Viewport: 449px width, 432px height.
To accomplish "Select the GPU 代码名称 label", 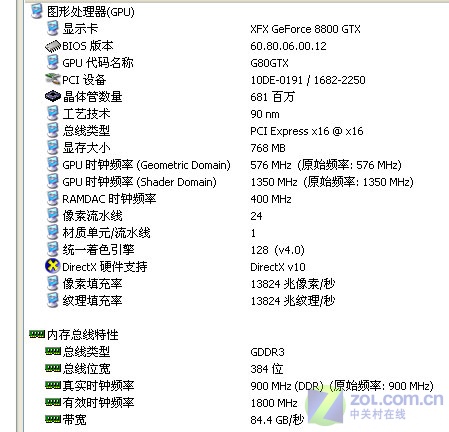I will [x=98, y=63].
